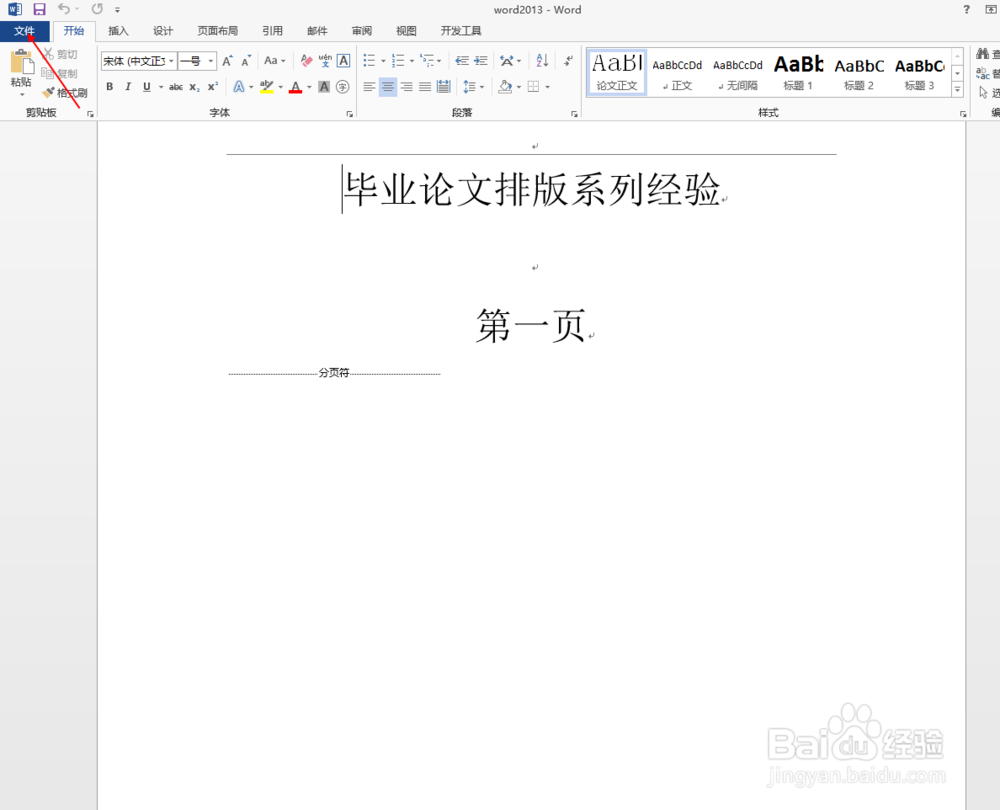Expand the font color dropdown arrow
Image resolution: width=1000 pixels, height=810 pixels.
tap(308, 86)
